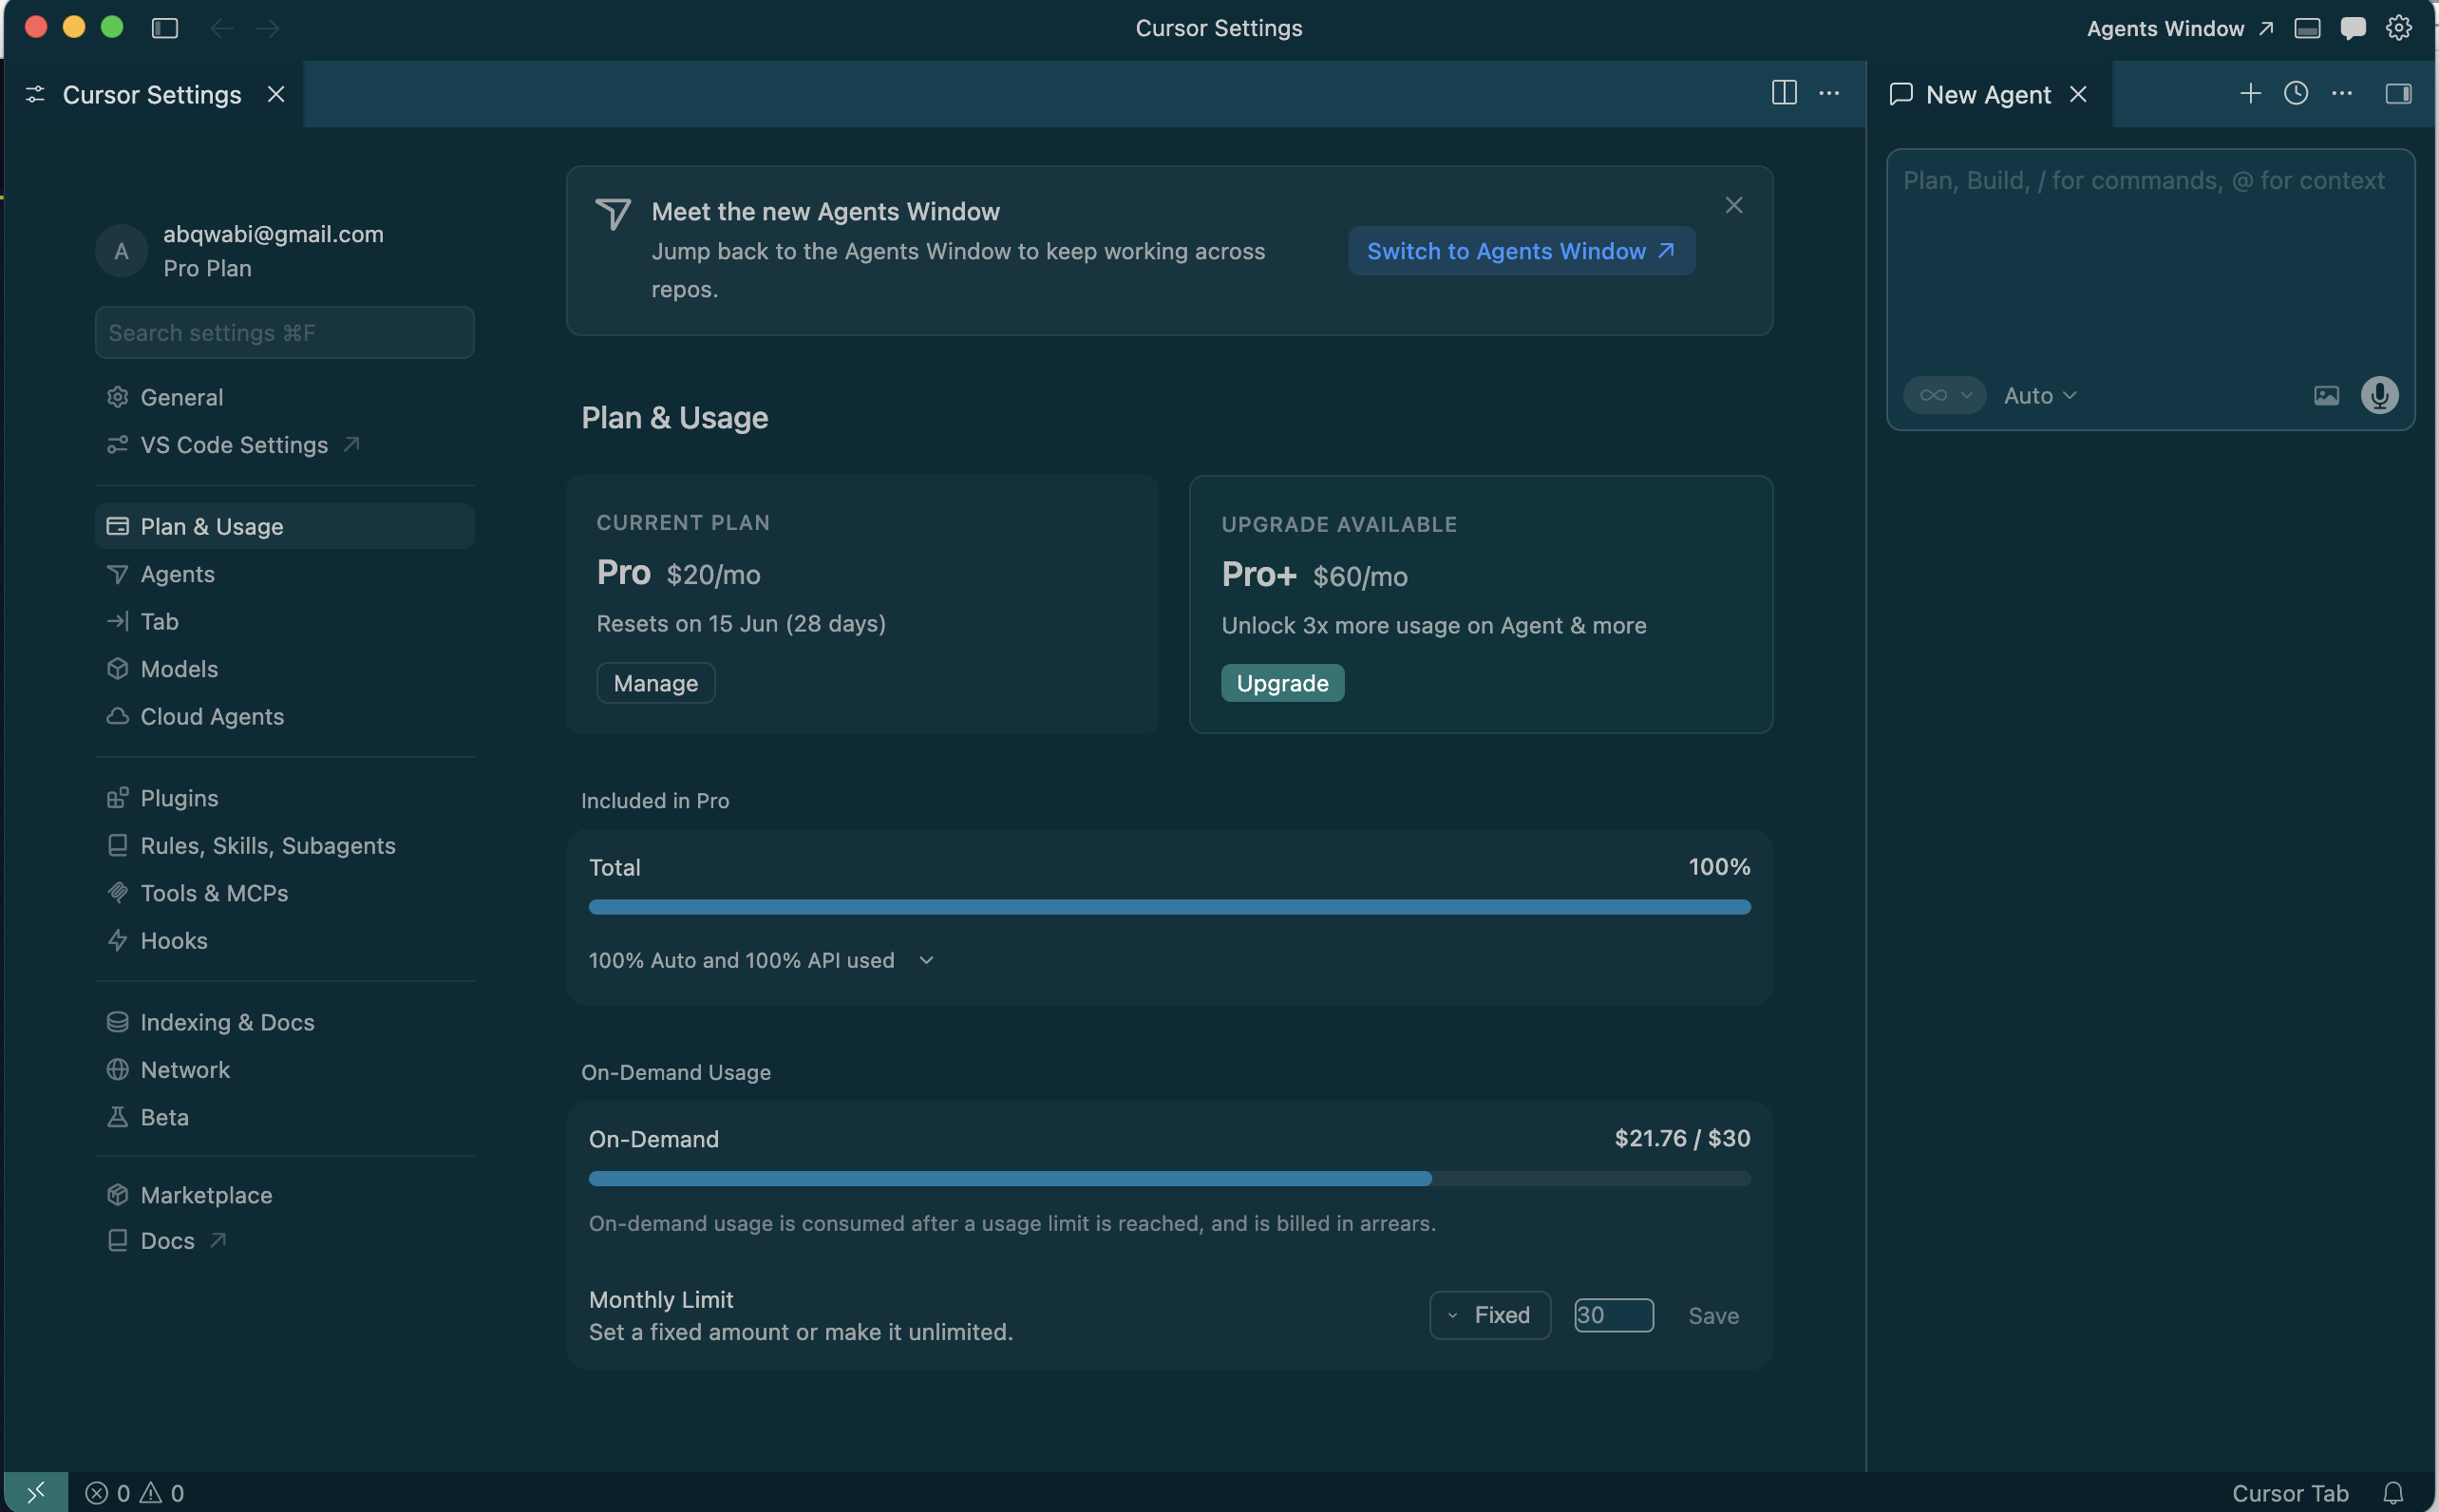Select the Cursor Settings tab
The height and width of the screenshot is (1512, 2439).
(x=152, y=94)
